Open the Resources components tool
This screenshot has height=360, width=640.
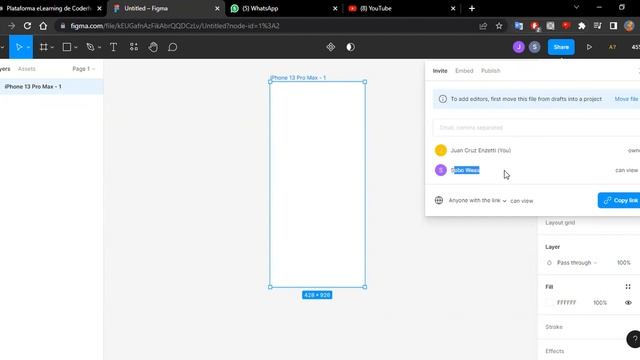point(134,47)
